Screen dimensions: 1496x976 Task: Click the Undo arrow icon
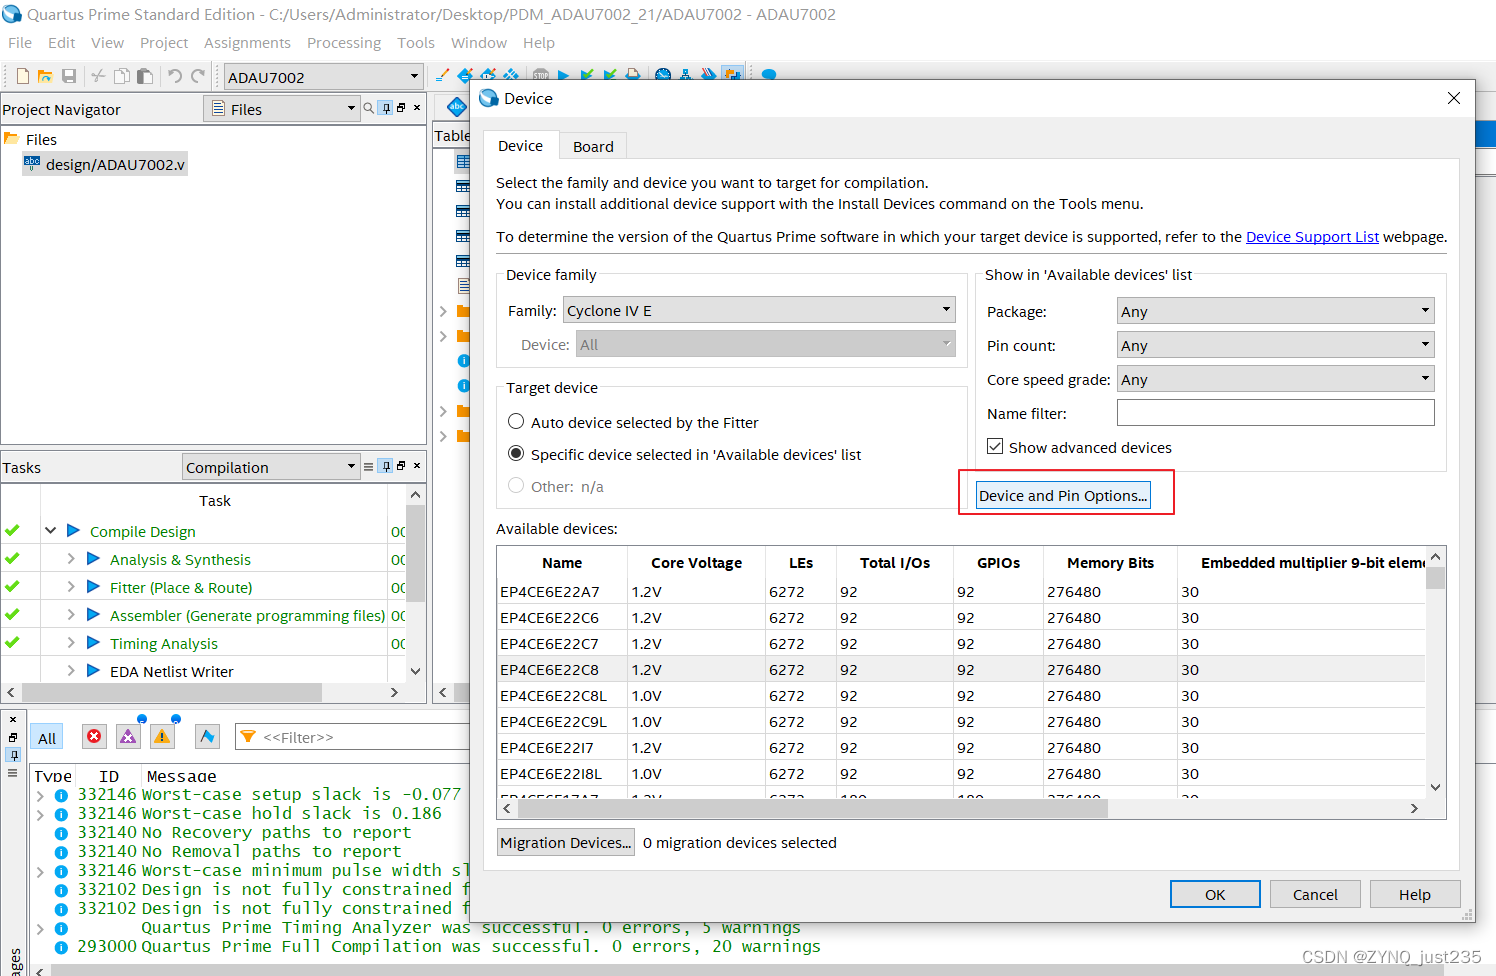click(x=175, y=76)
